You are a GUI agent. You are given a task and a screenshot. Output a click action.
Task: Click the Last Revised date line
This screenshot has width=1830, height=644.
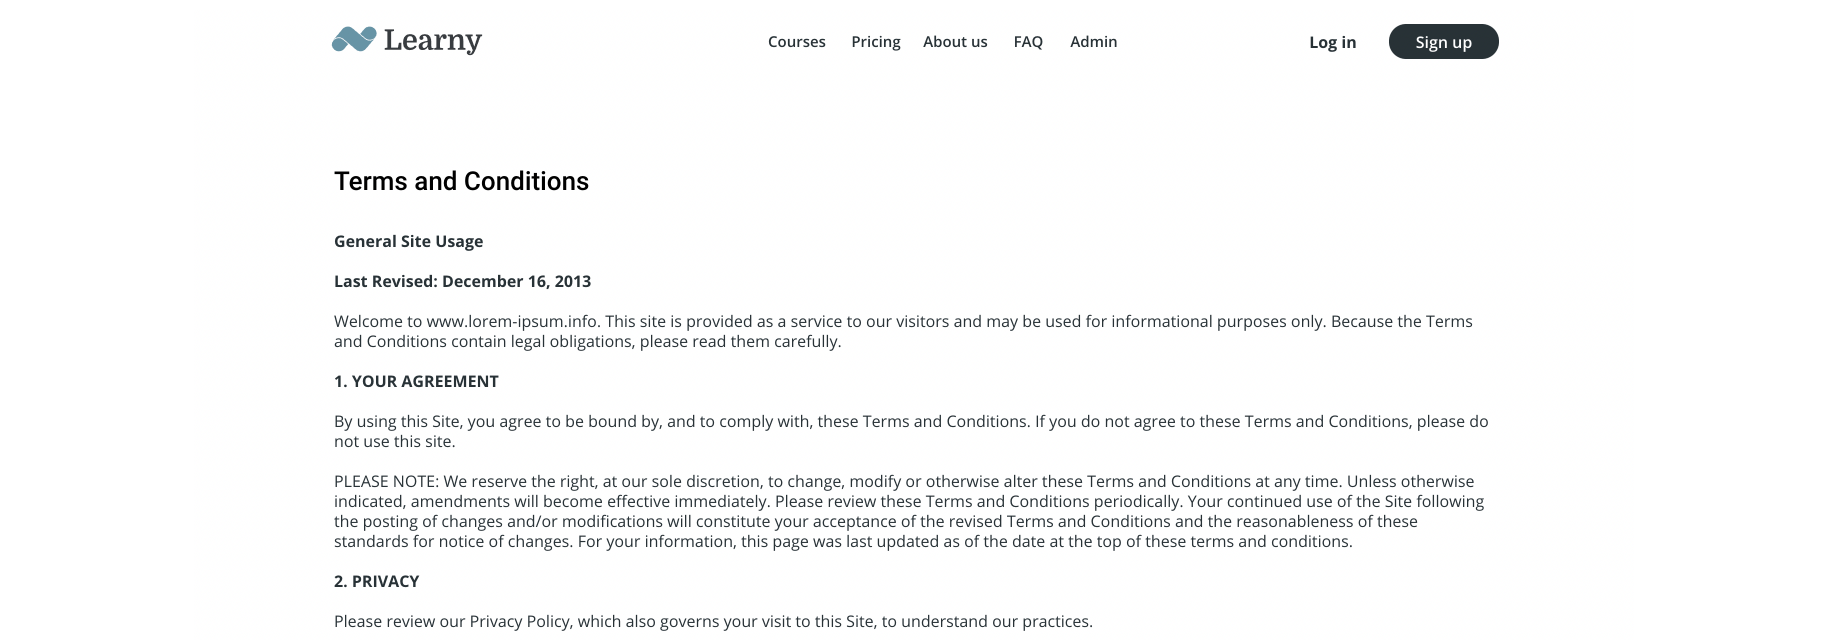(462, 281)
